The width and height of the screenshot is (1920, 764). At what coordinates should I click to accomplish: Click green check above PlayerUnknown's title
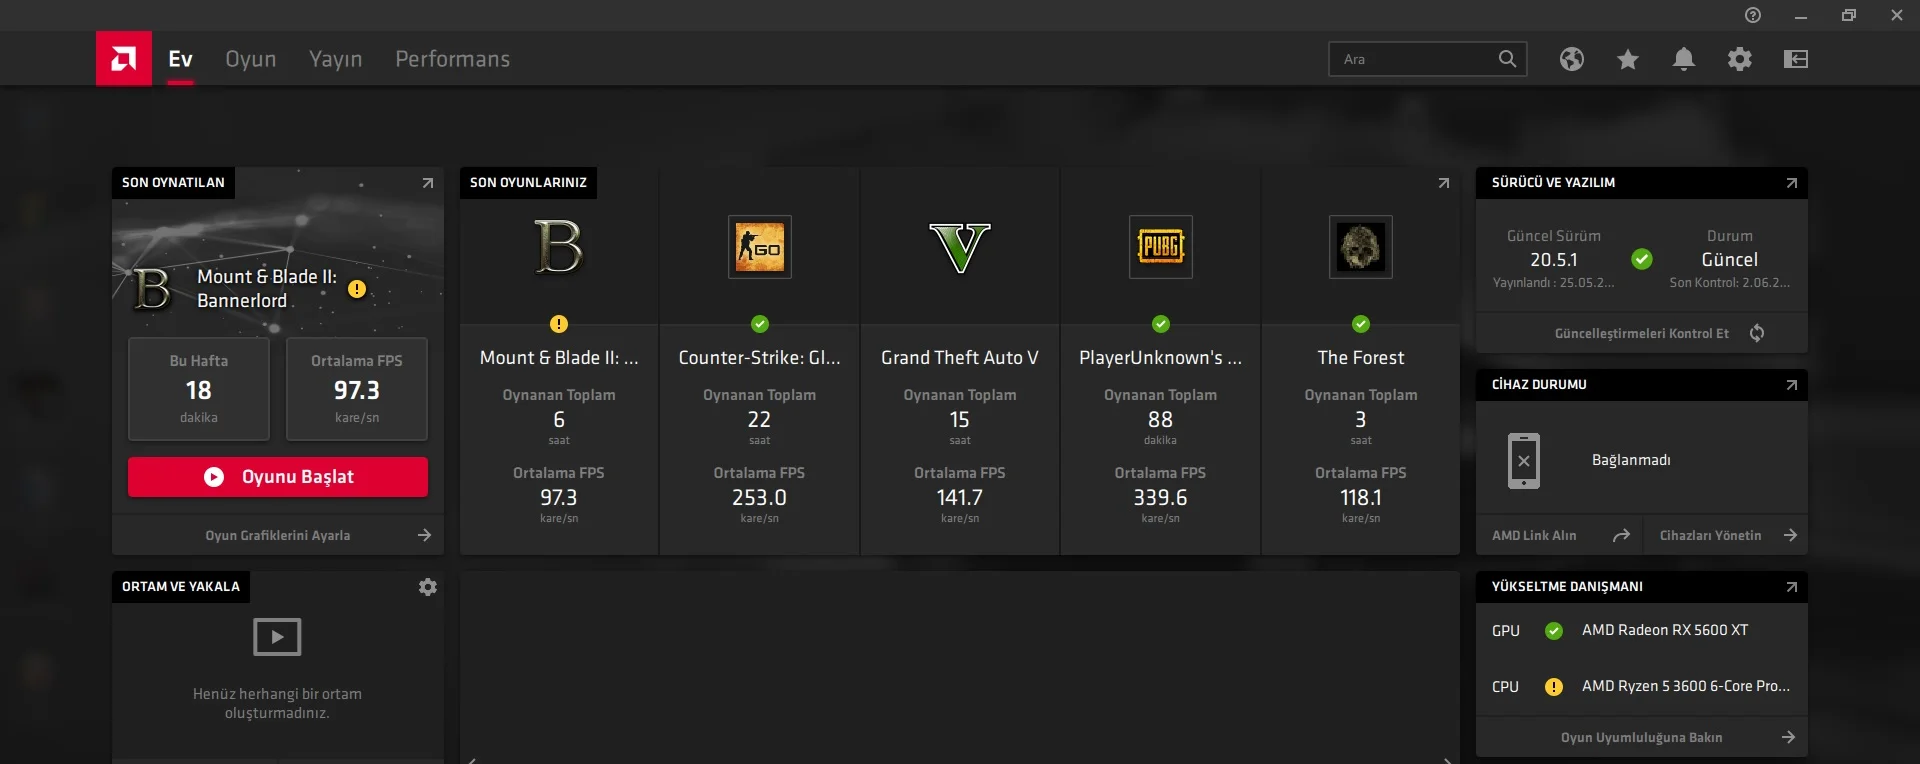point(1161,324)
